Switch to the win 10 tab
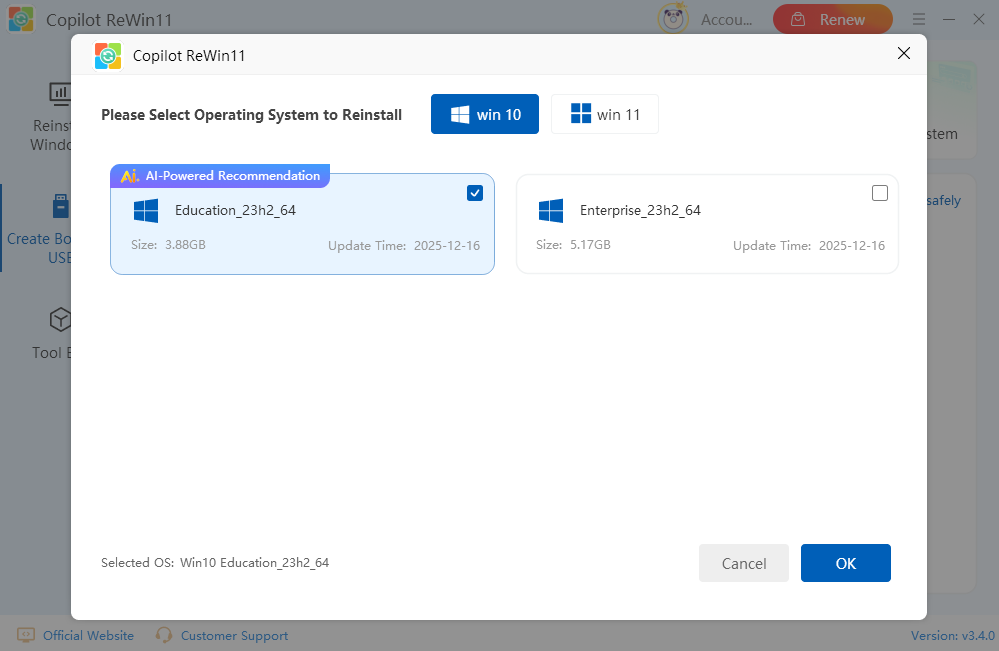 485,114
